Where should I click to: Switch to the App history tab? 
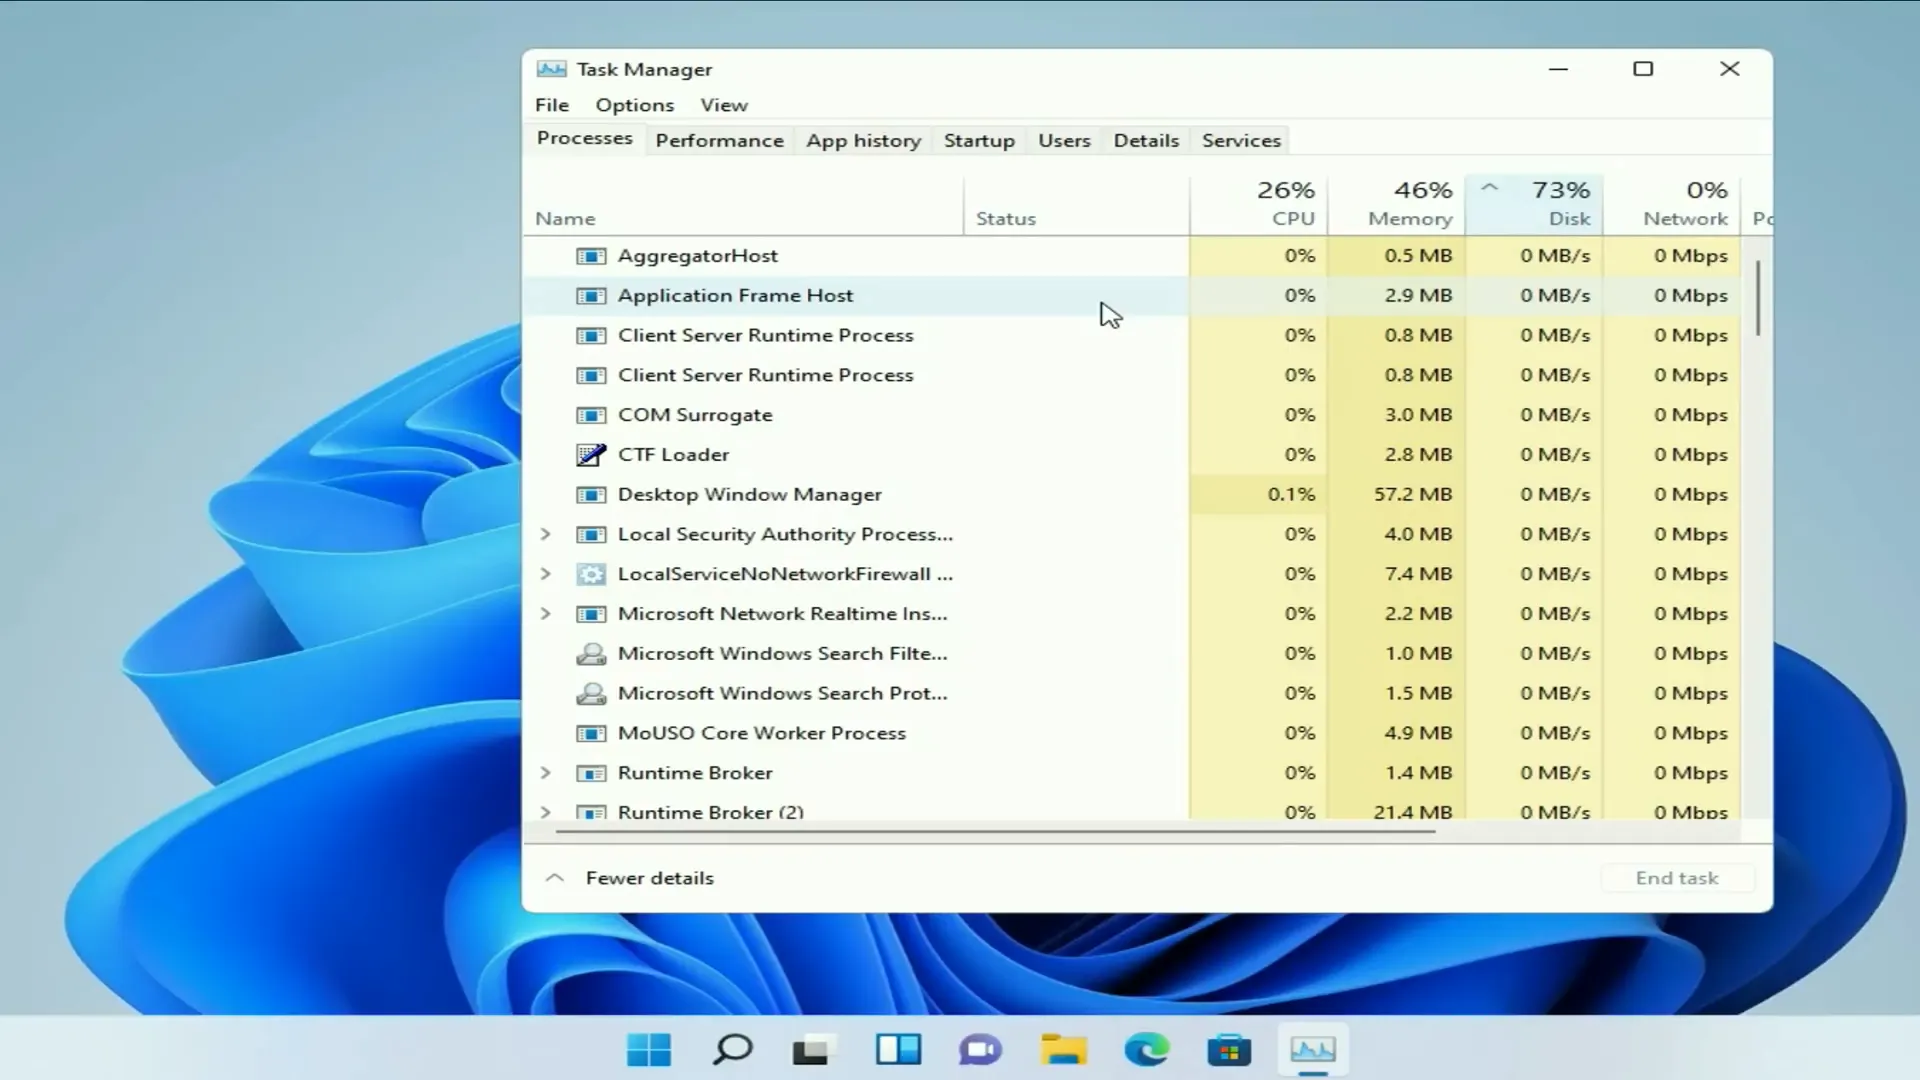click(864, 141)
